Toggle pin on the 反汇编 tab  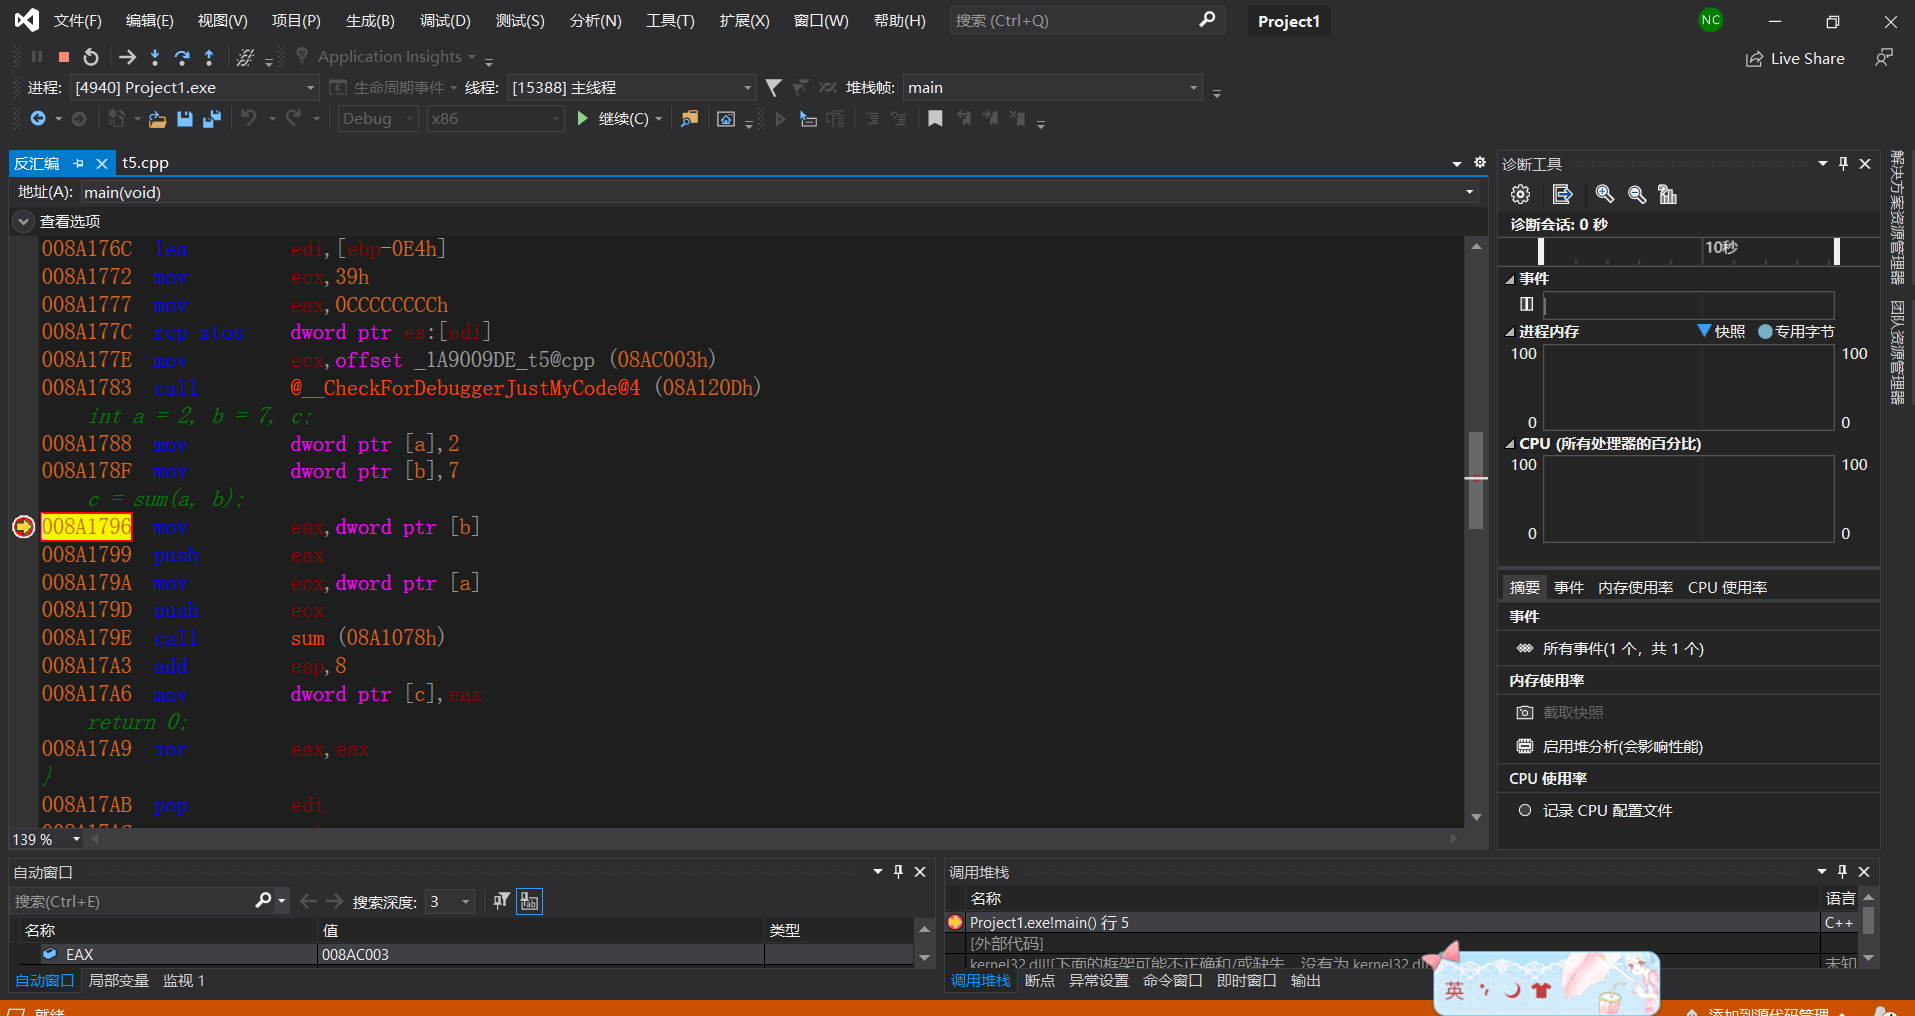coord(79,163)
